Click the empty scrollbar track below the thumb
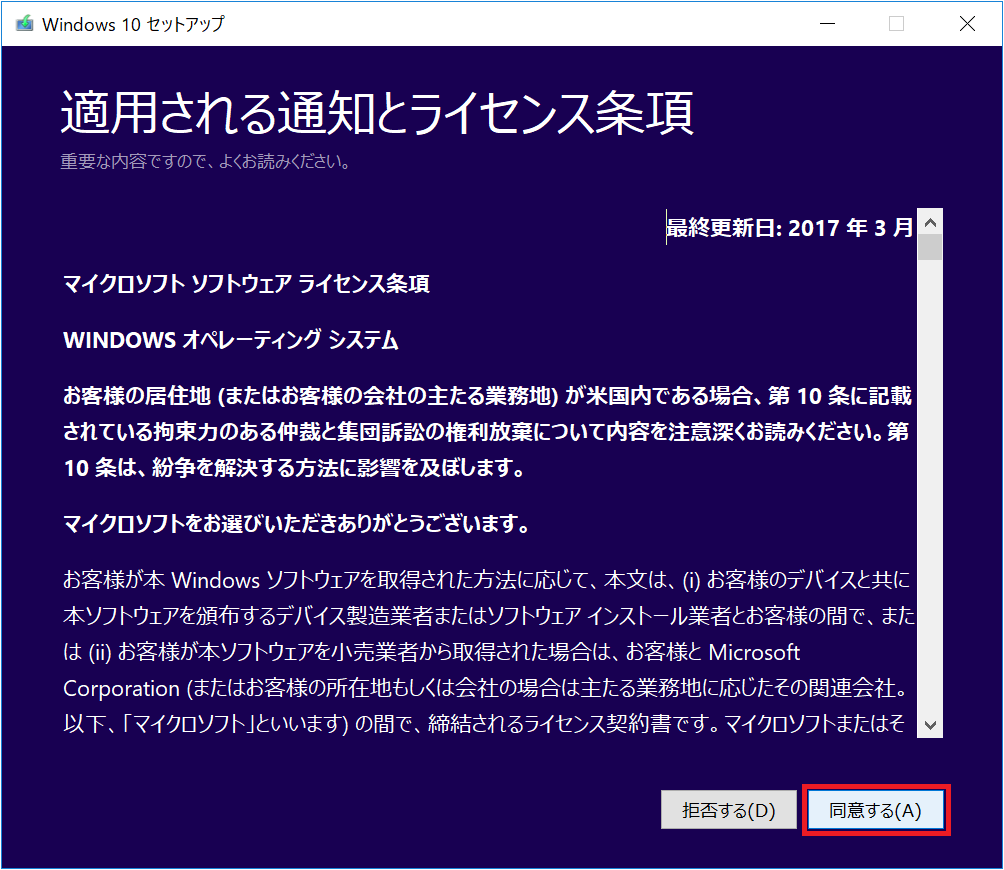 click(930, 500)
